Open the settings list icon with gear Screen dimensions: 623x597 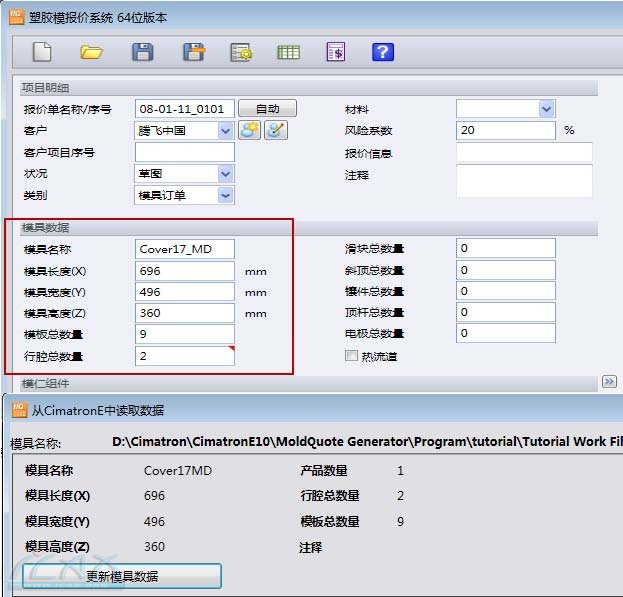pos(241,52)
